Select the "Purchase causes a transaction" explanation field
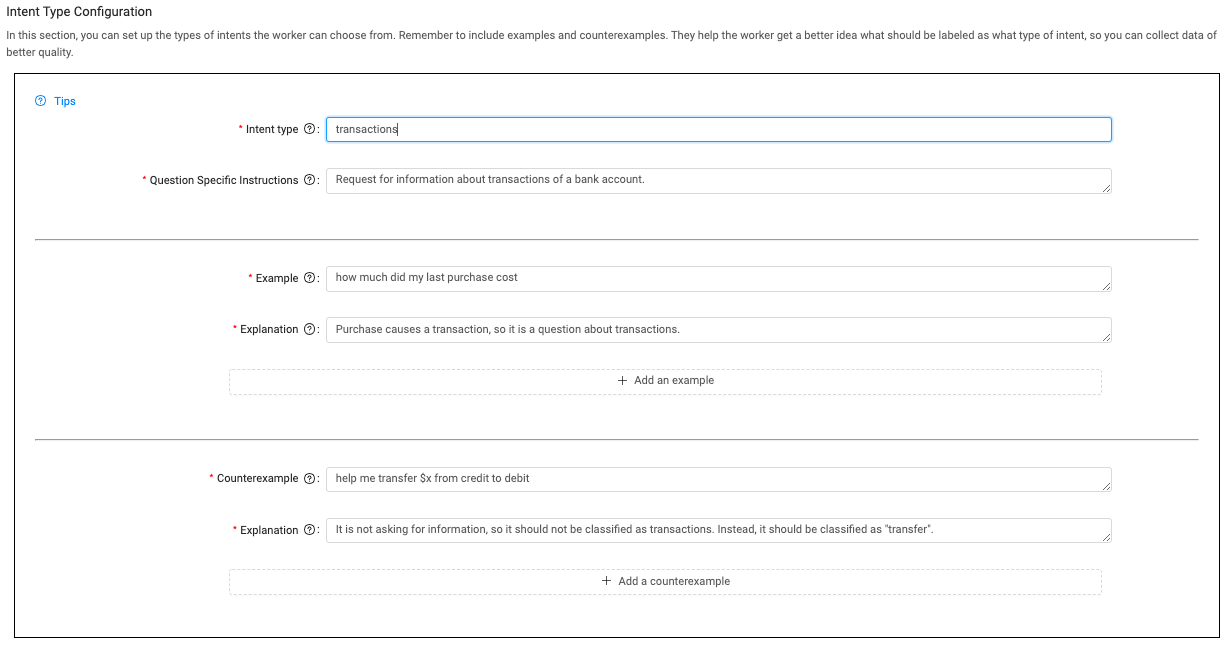Viewport: 1231px width, 645px height. [x=718, y=330]
